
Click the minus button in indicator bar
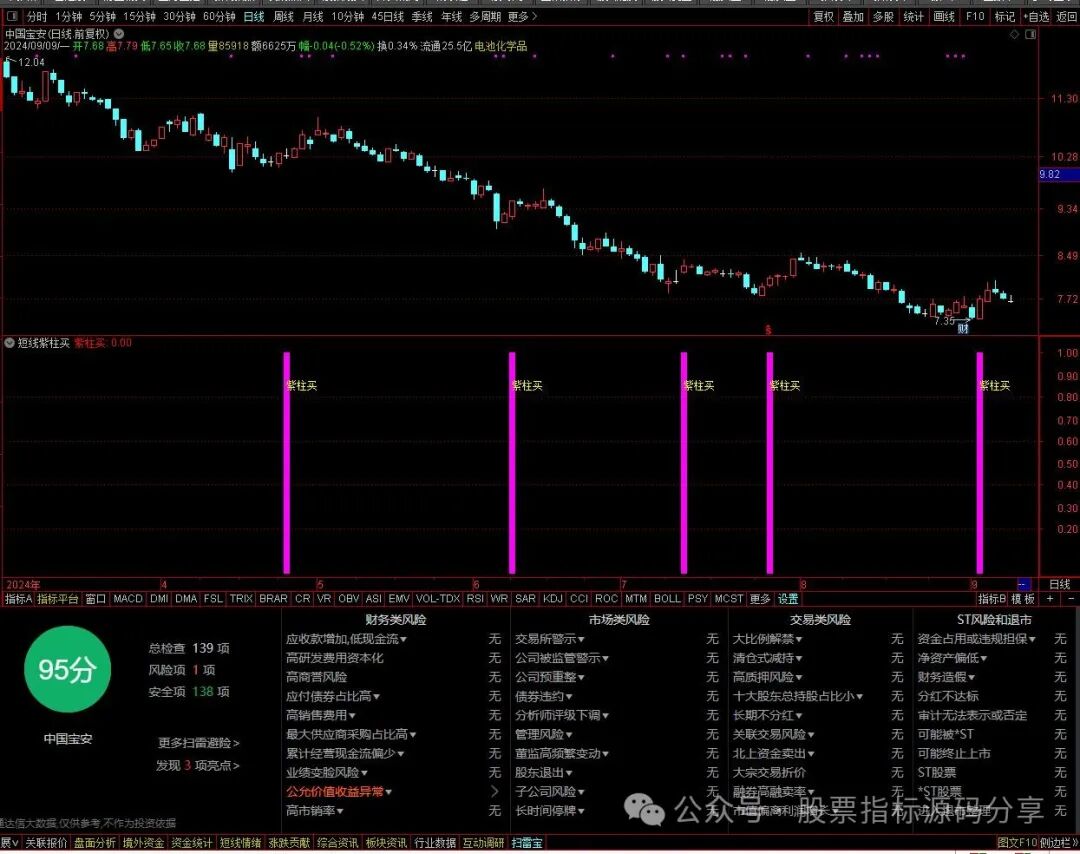(1070, 599)
